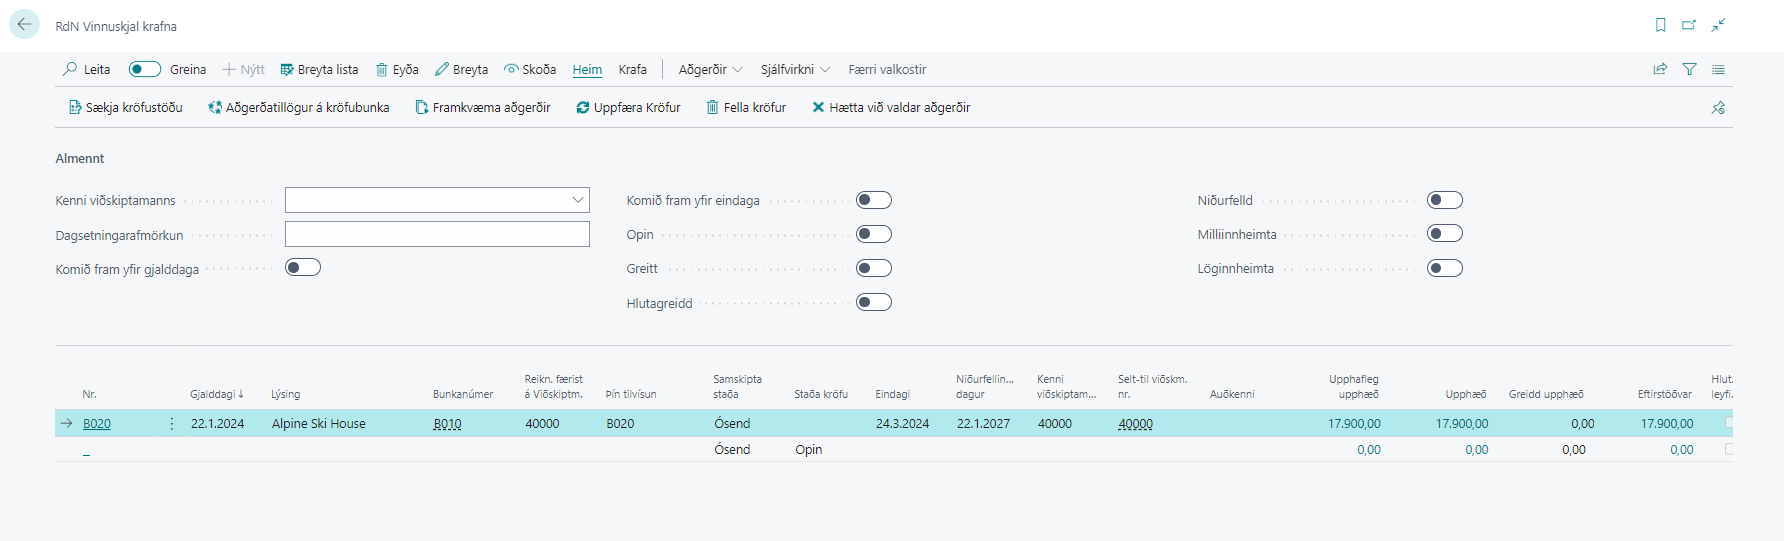
Task: Open the B020 record link
Action: [x=97, y=424]
